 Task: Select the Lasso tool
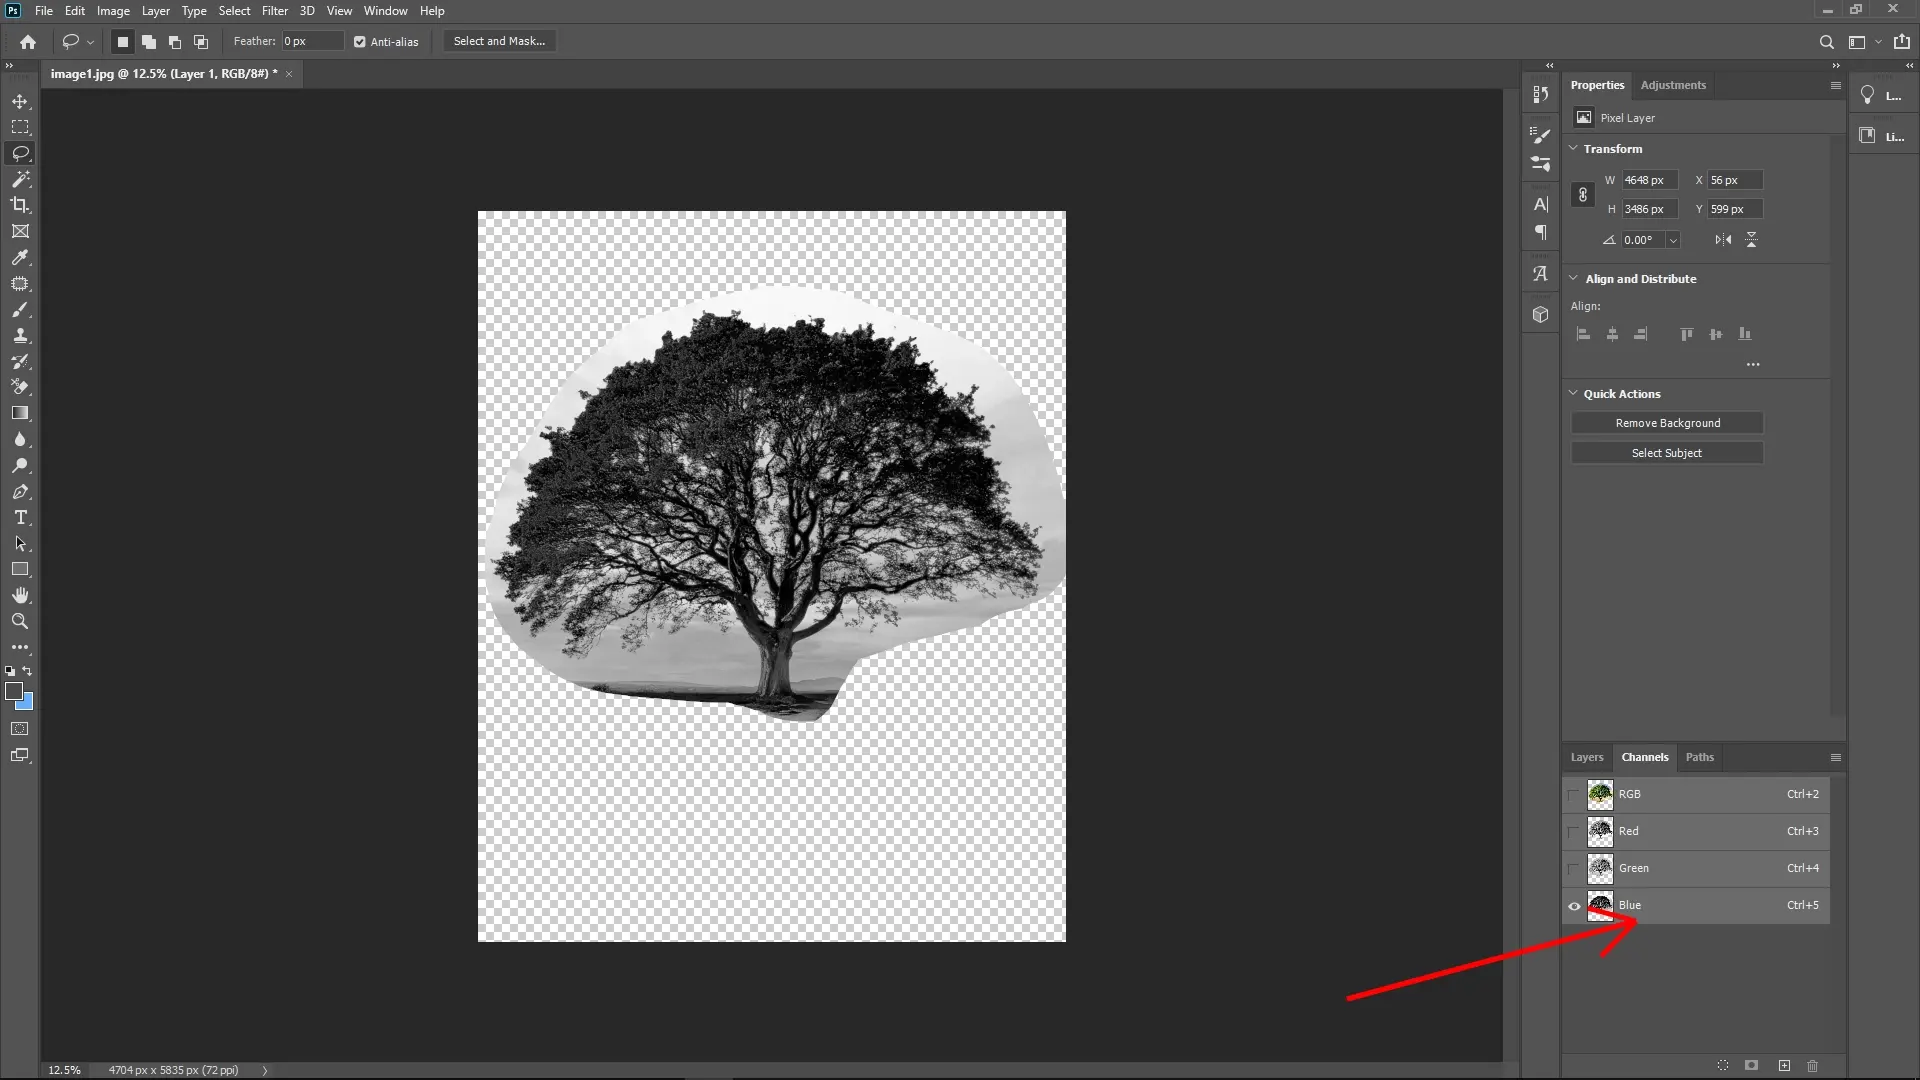(20, 153)
